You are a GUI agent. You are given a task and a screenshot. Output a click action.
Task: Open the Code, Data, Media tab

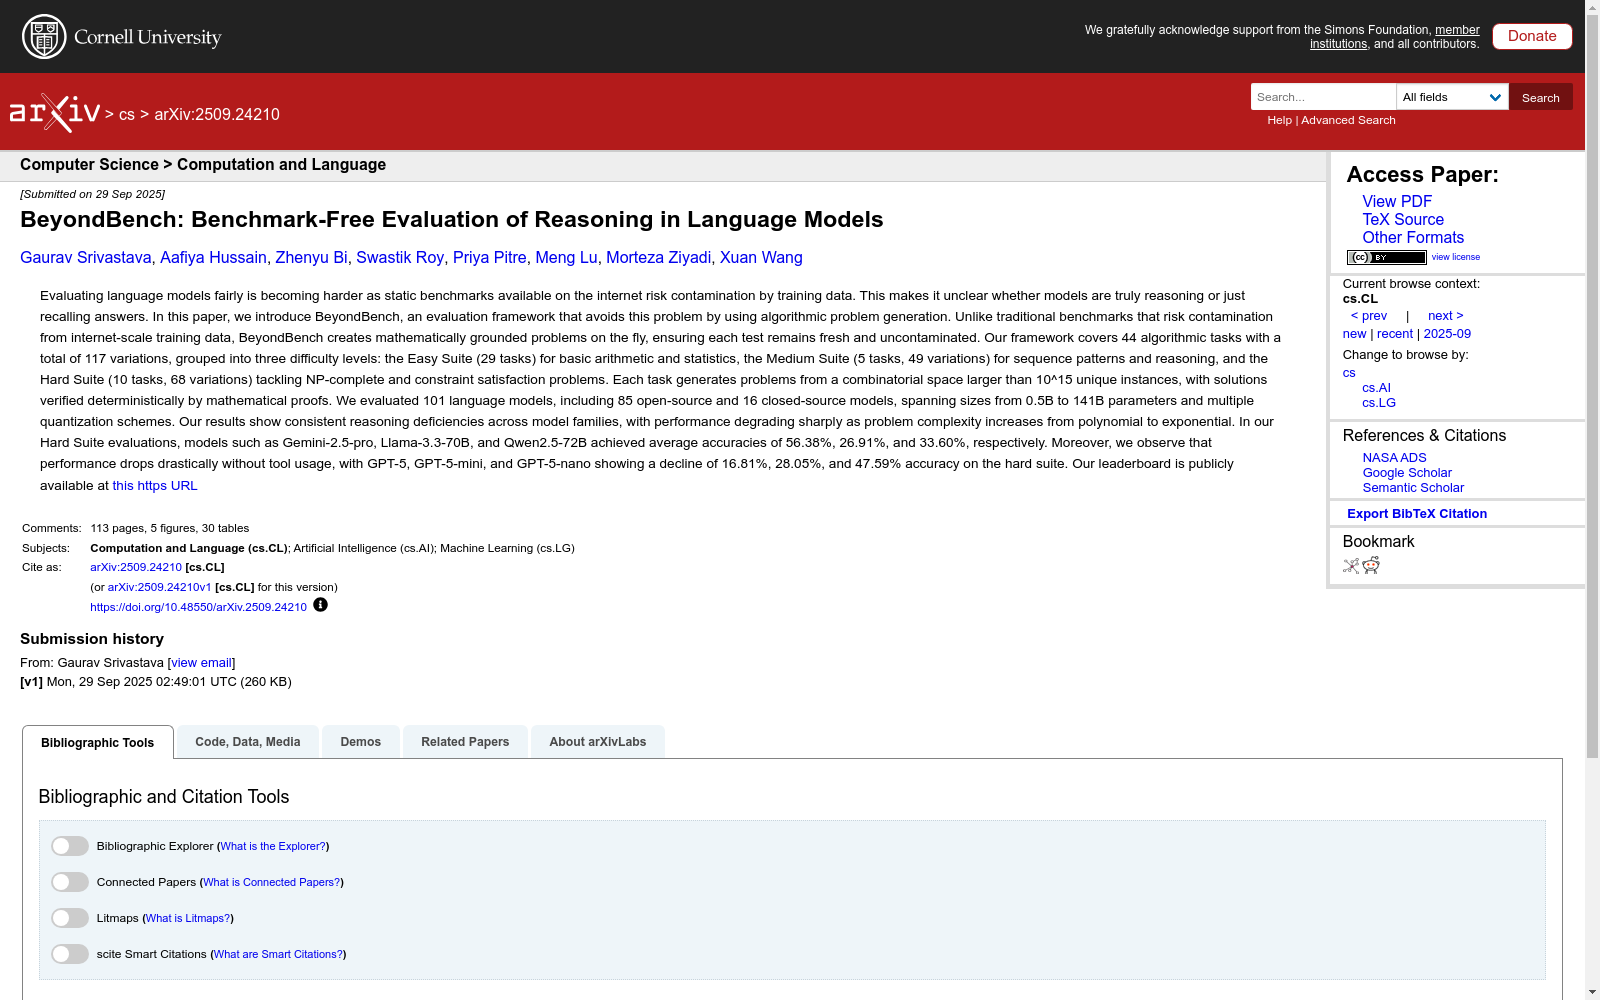pos(248,742)
